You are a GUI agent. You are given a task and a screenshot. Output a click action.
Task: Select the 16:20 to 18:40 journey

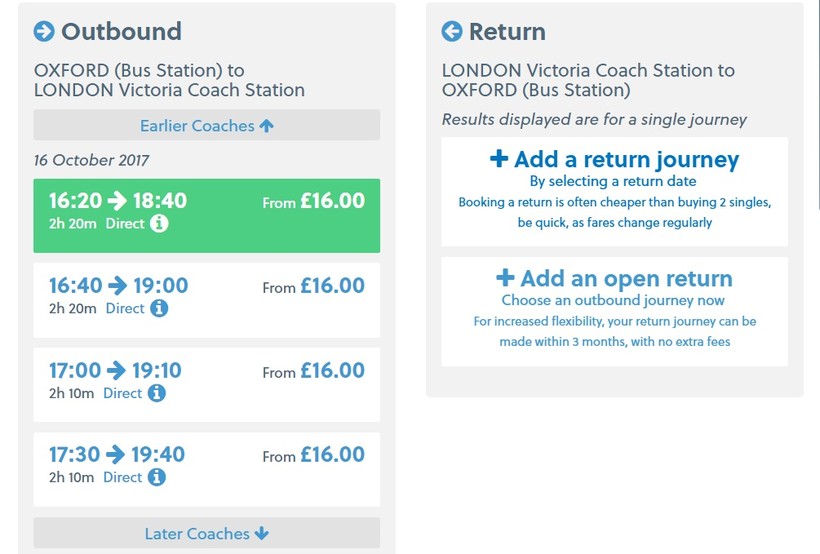[x=207, y=215]
